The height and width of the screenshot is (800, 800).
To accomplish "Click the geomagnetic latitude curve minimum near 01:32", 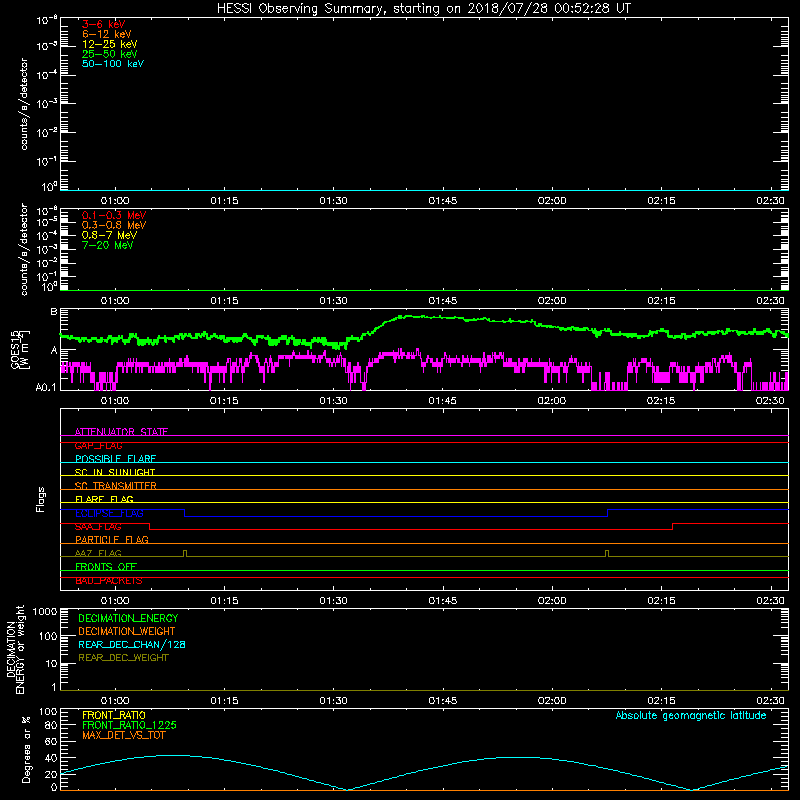I will coord(347,789).
